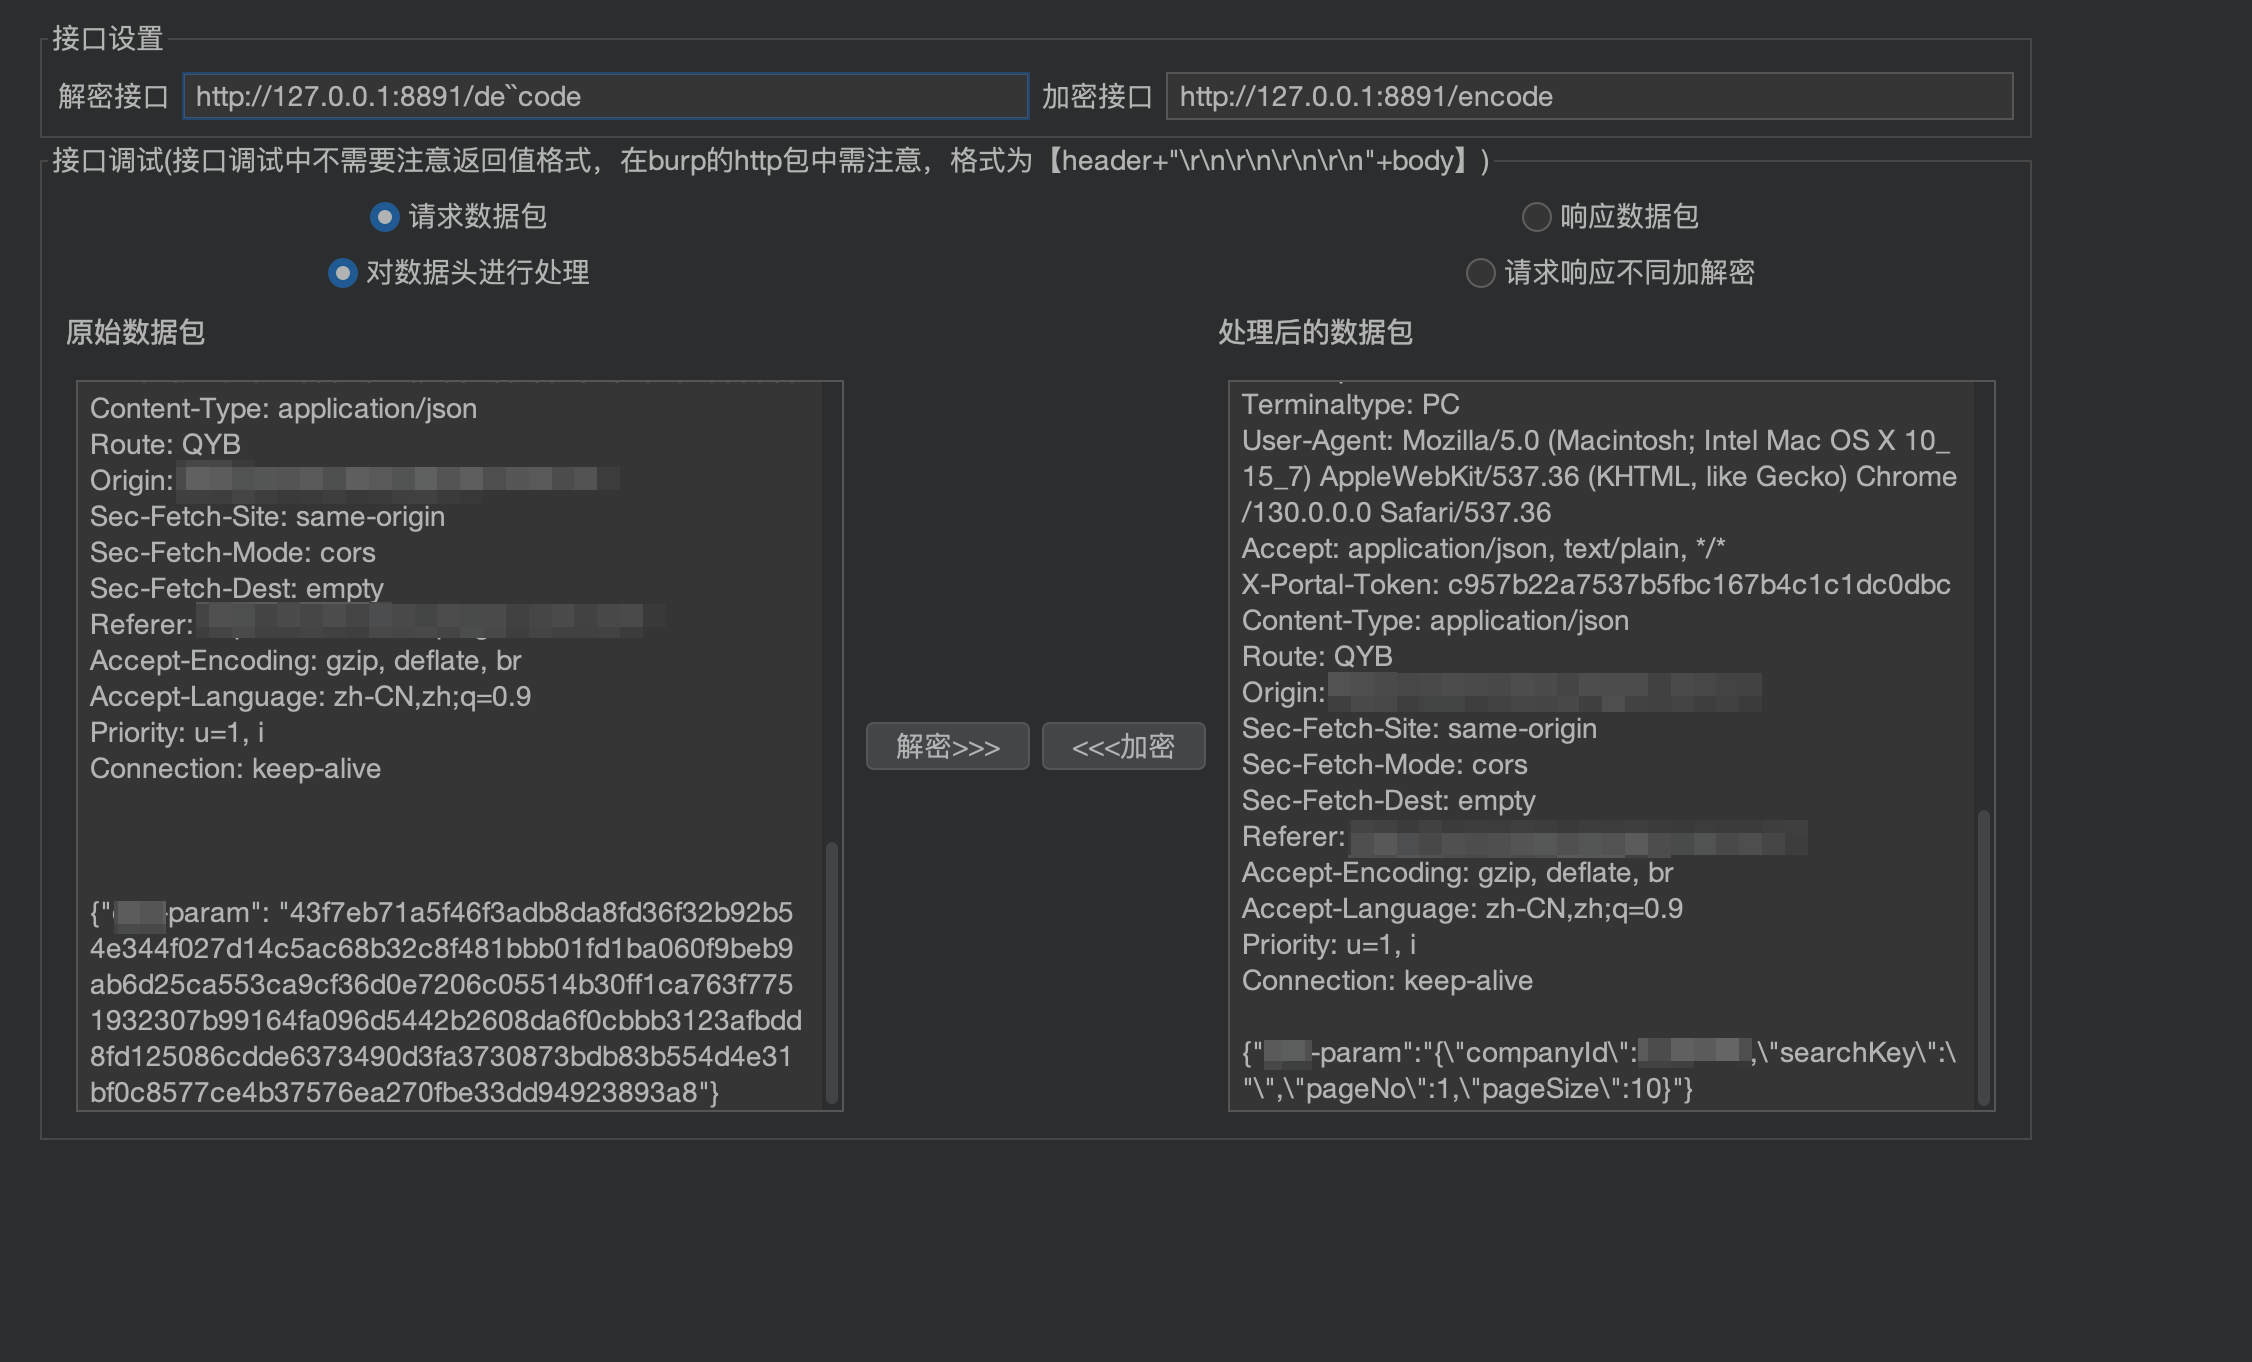Image resolution: width=2252 pixels, height=1362 pixels.
Task: Click the 加密接口 label
Action: tap(1097, 96)
